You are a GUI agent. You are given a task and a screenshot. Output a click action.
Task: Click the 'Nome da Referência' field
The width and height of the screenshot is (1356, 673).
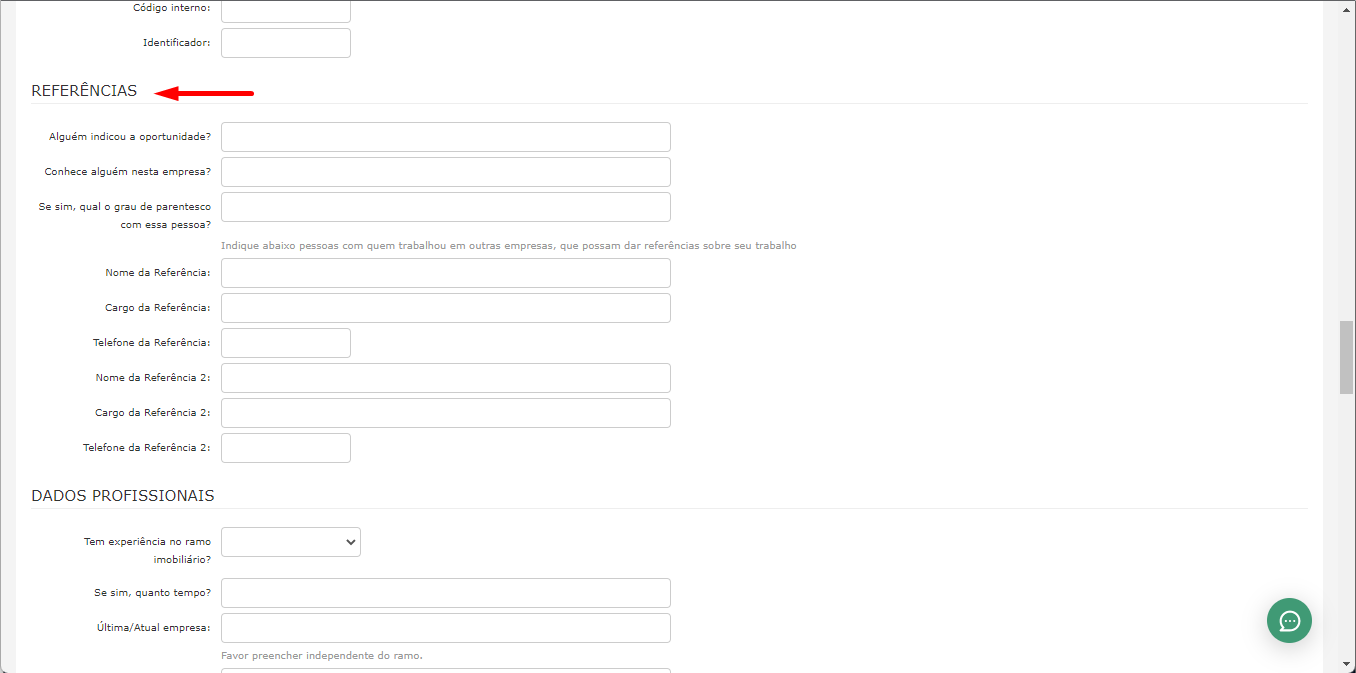click(446, 273)
